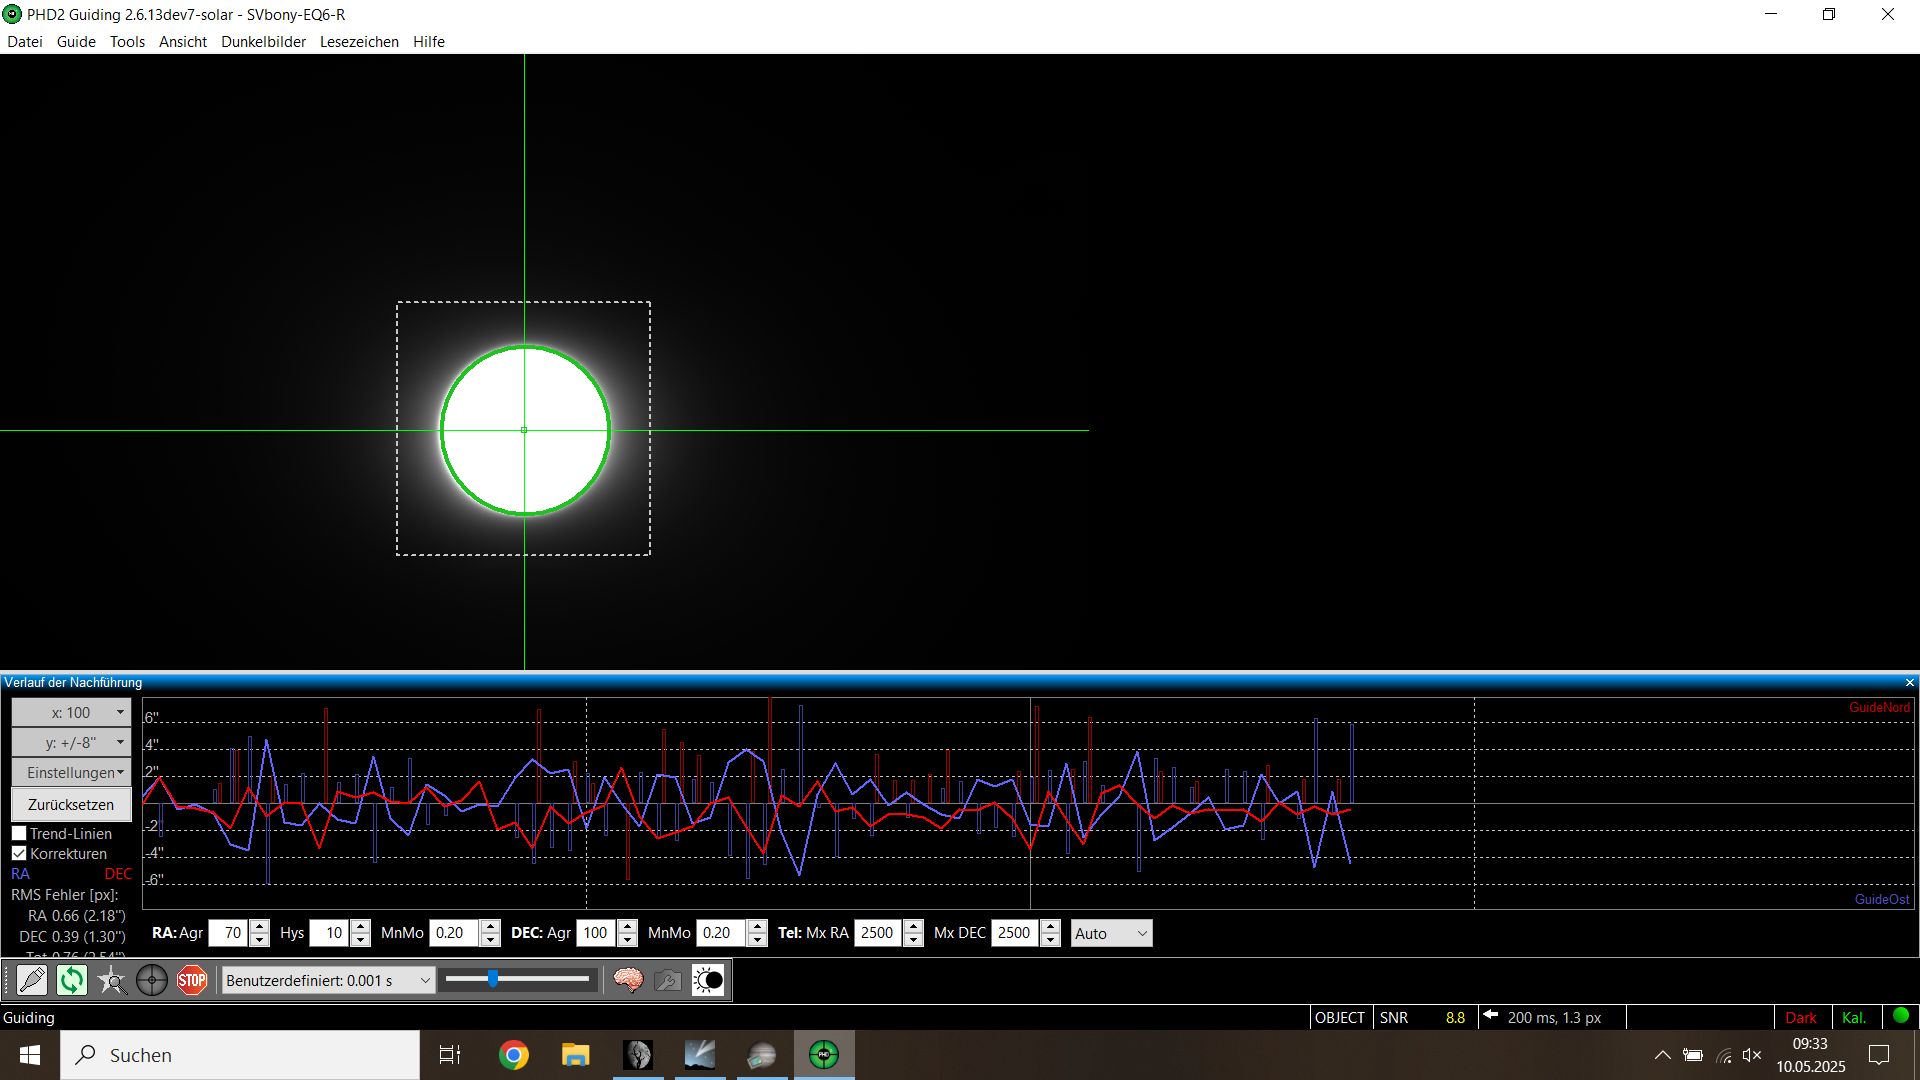
Task: Open the Benutzerdefiniert exposure time dropdown
Action: coord(328,980)
